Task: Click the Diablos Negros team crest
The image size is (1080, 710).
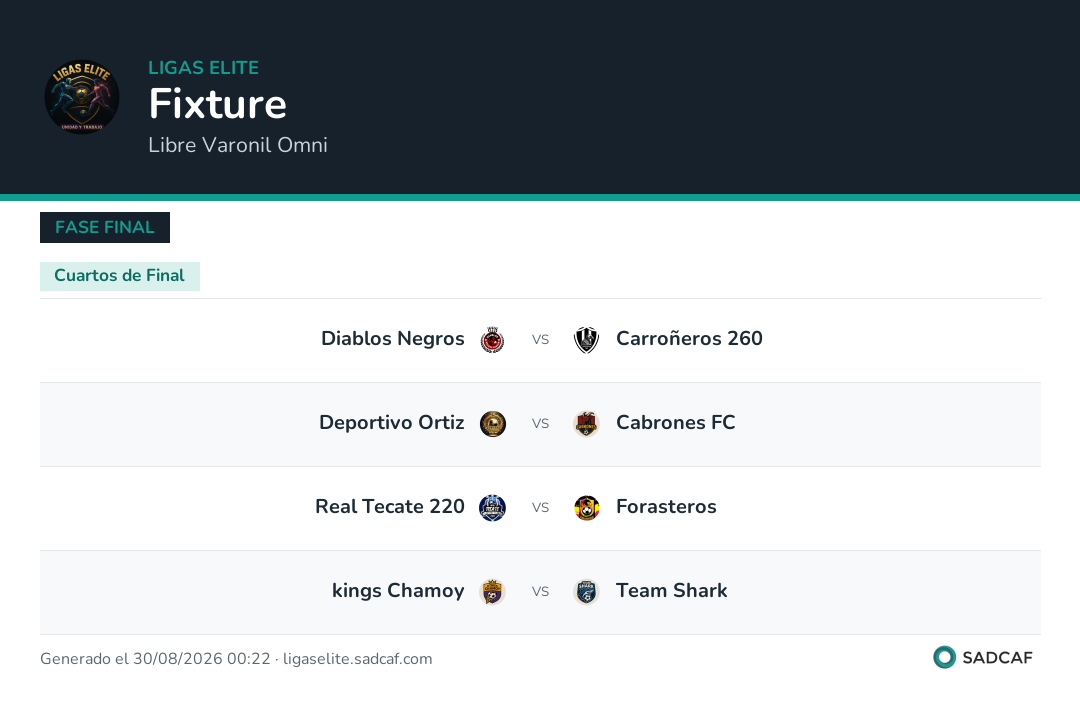Action: [x=492, y=340]
